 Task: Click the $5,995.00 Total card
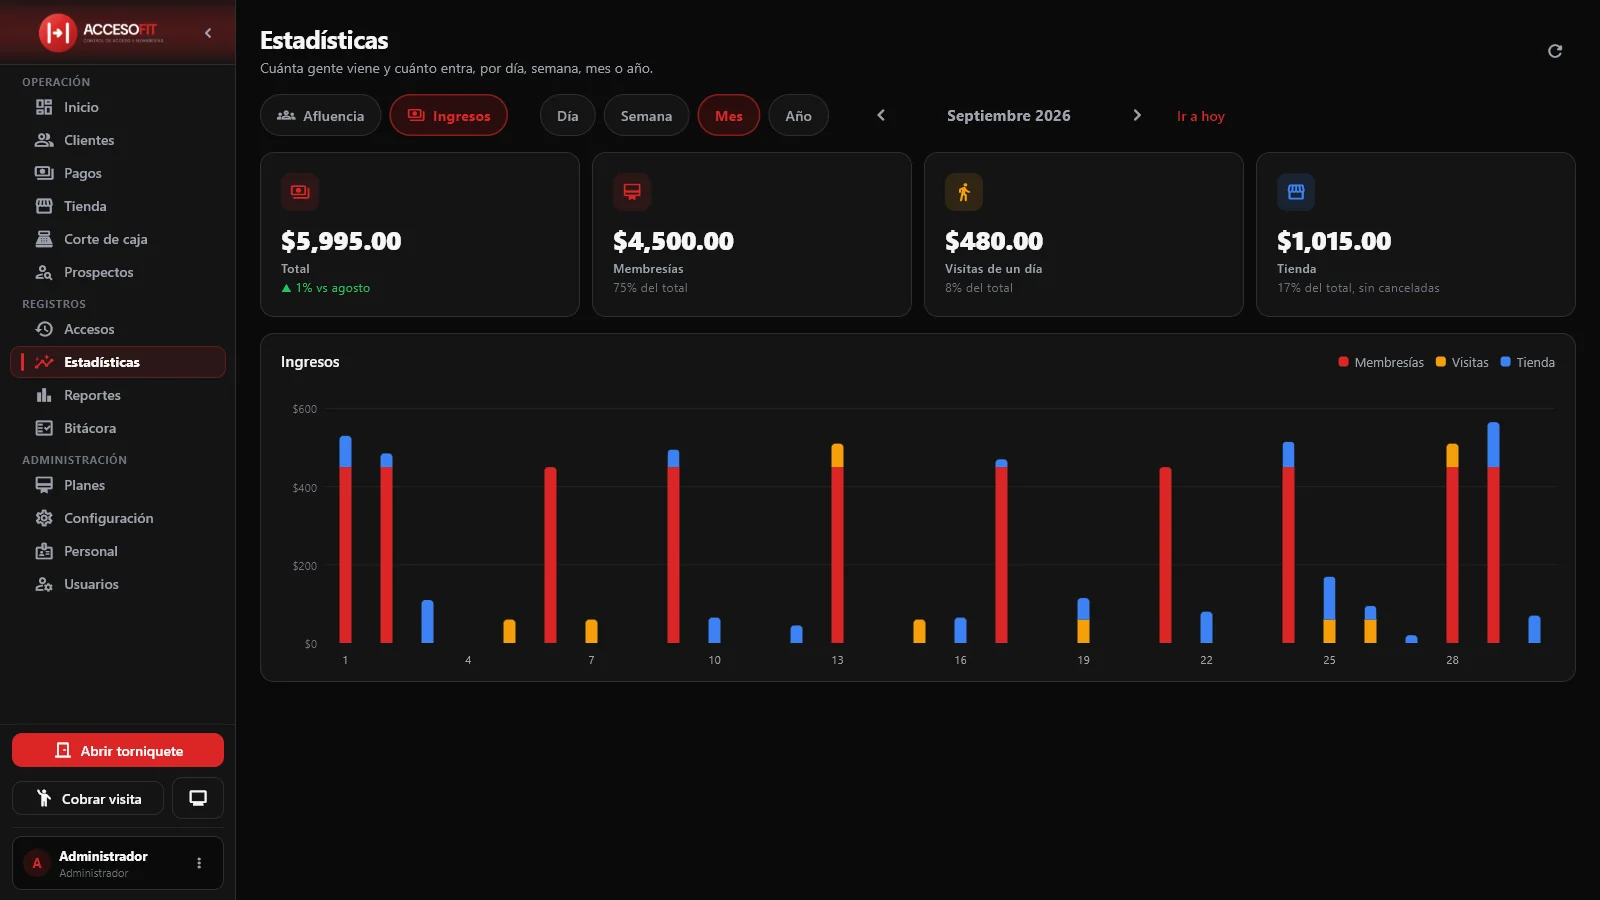click(420, 234)
